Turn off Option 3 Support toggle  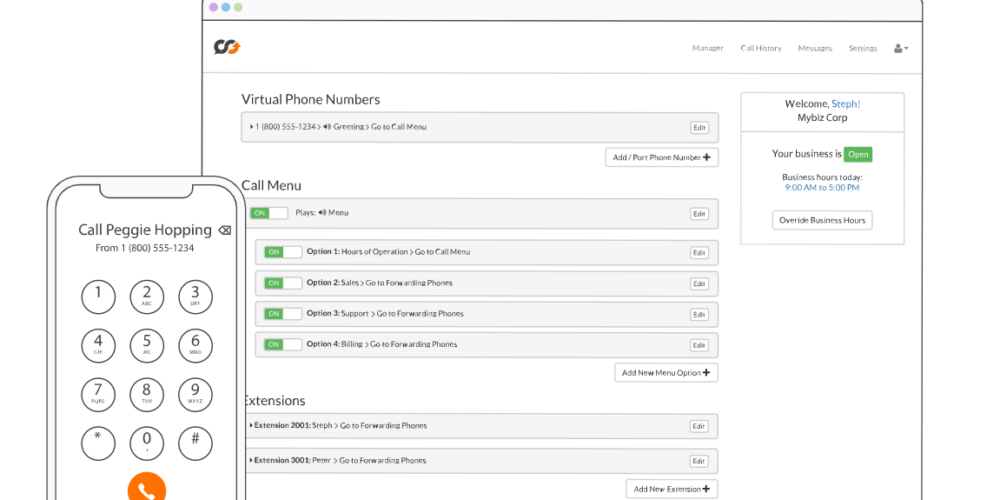(x=283, y=314)
